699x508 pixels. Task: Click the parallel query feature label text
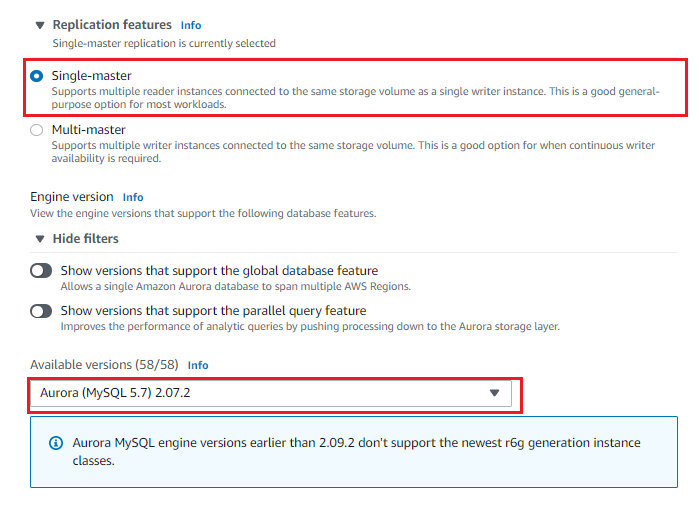point(214,311)
